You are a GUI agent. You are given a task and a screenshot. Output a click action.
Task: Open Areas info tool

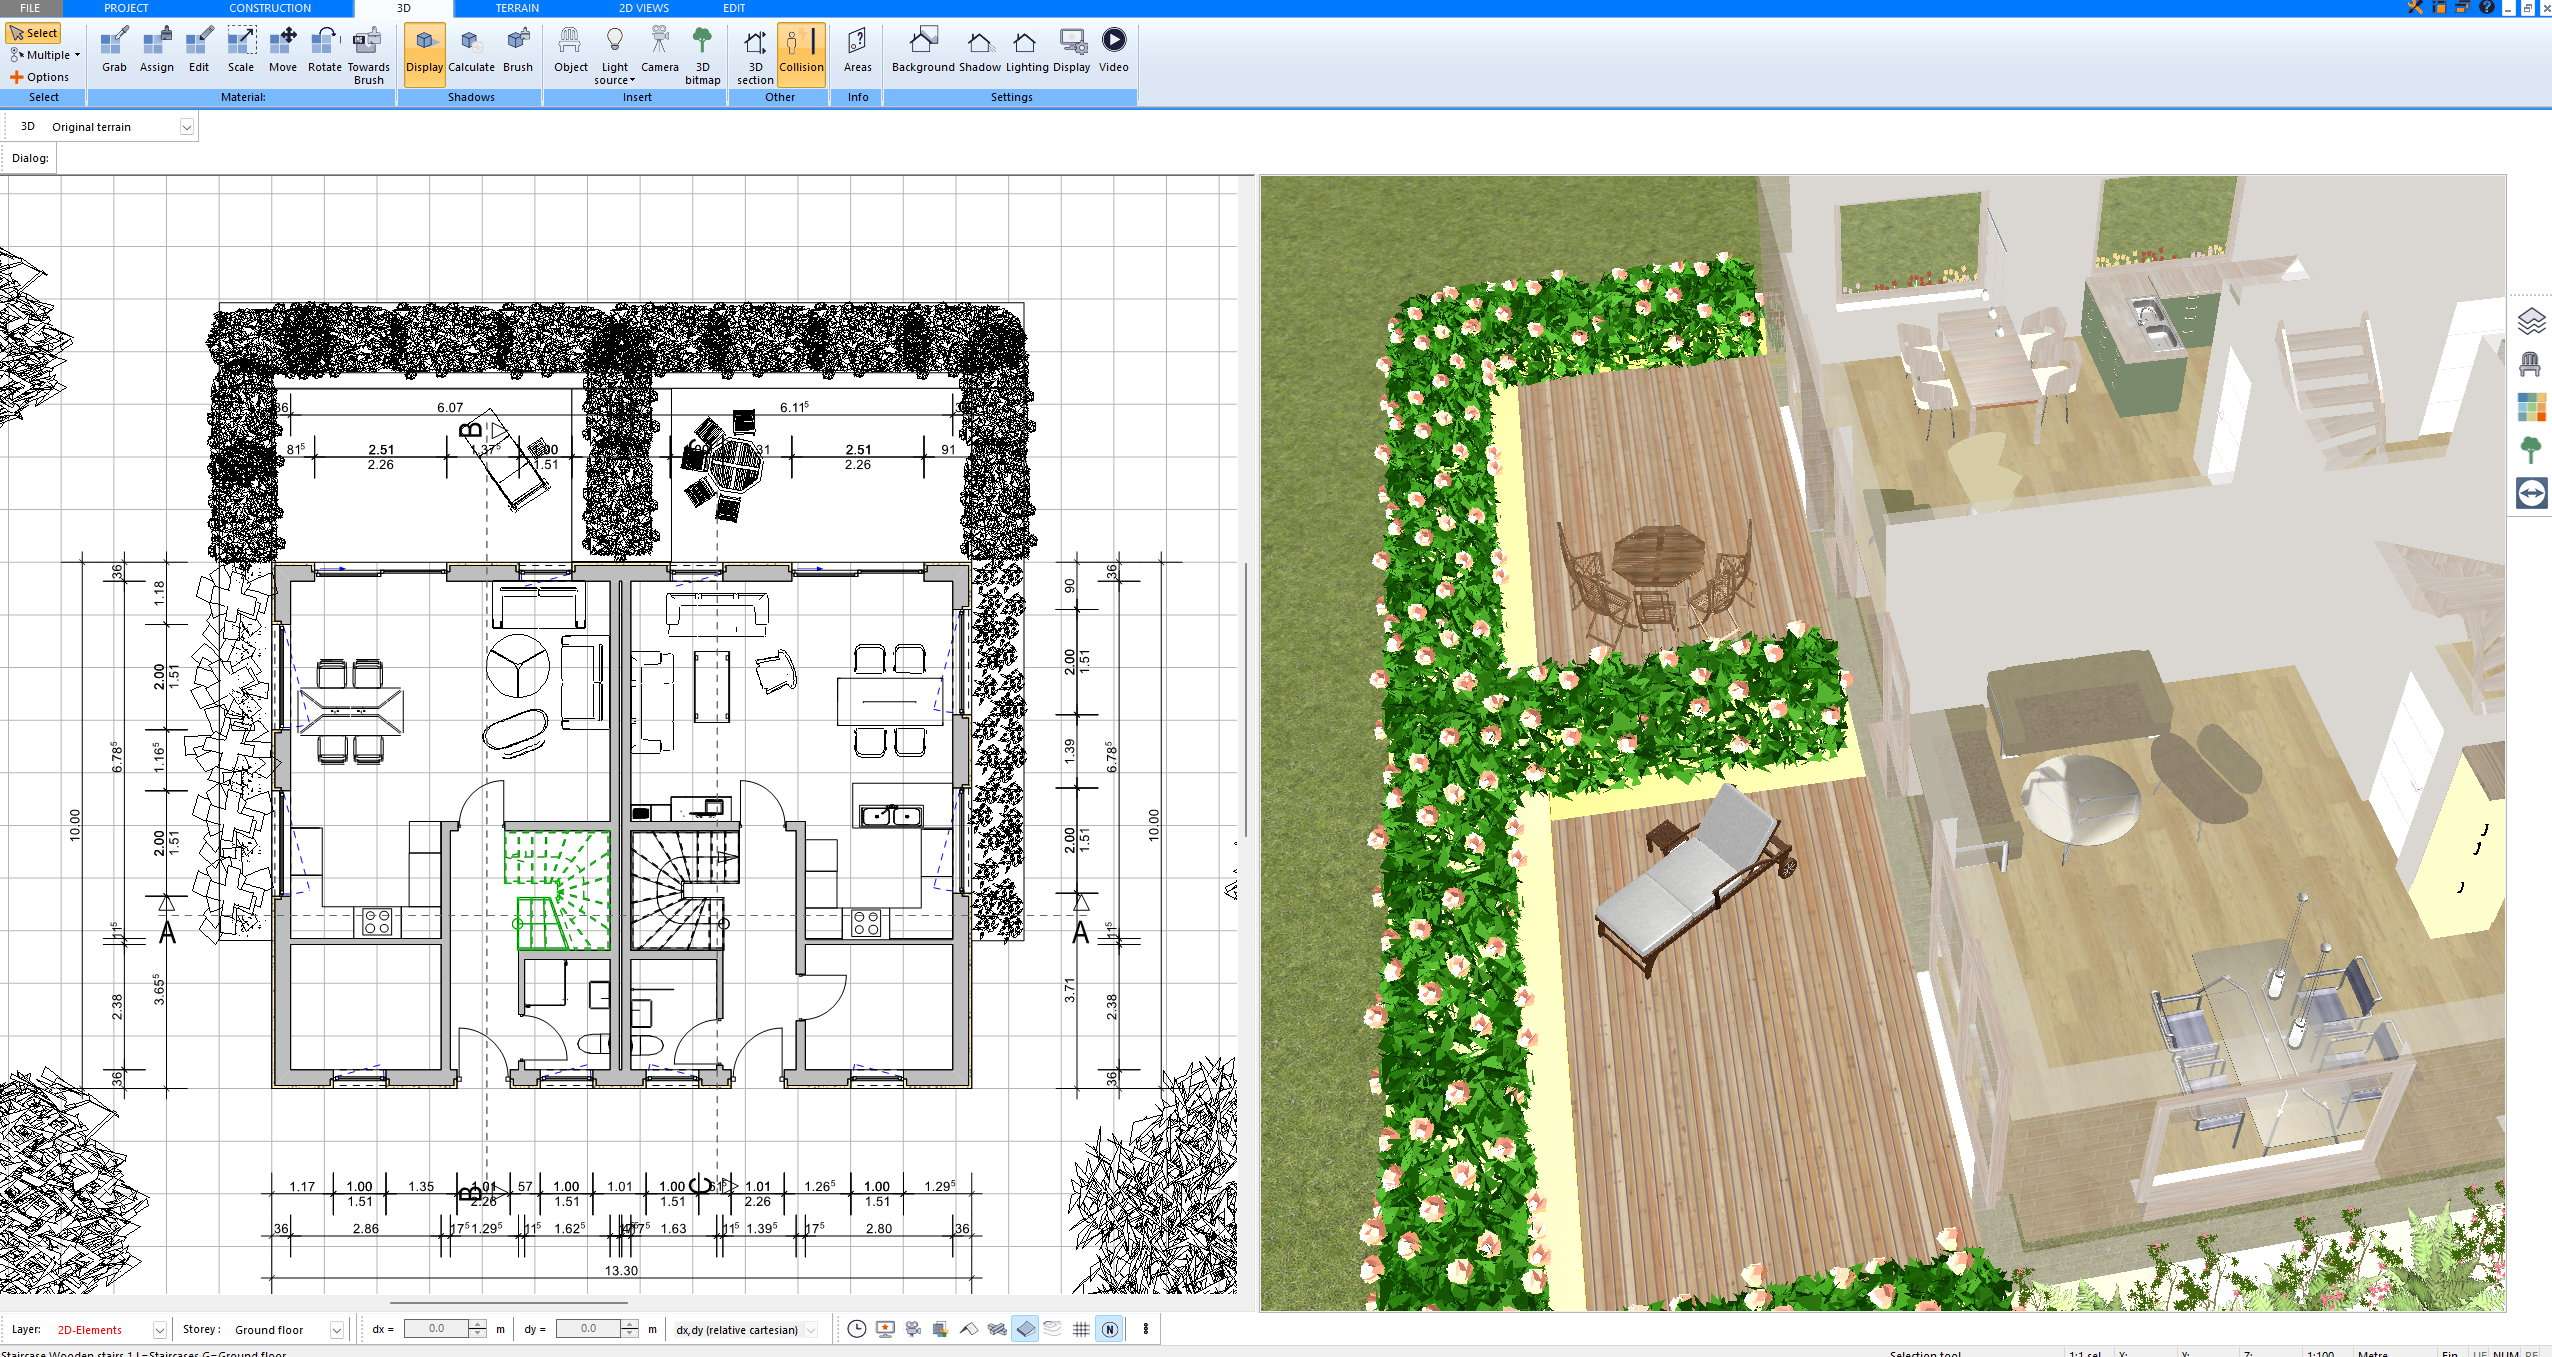click(x=857, y=51)
